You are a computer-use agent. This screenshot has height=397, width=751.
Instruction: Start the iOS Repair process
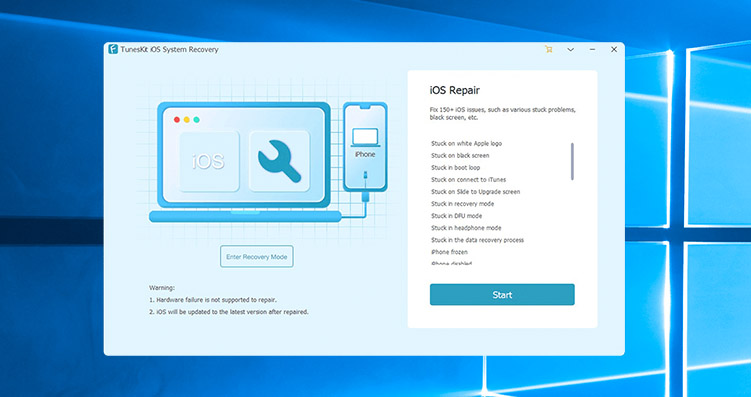tap(502, 295)
